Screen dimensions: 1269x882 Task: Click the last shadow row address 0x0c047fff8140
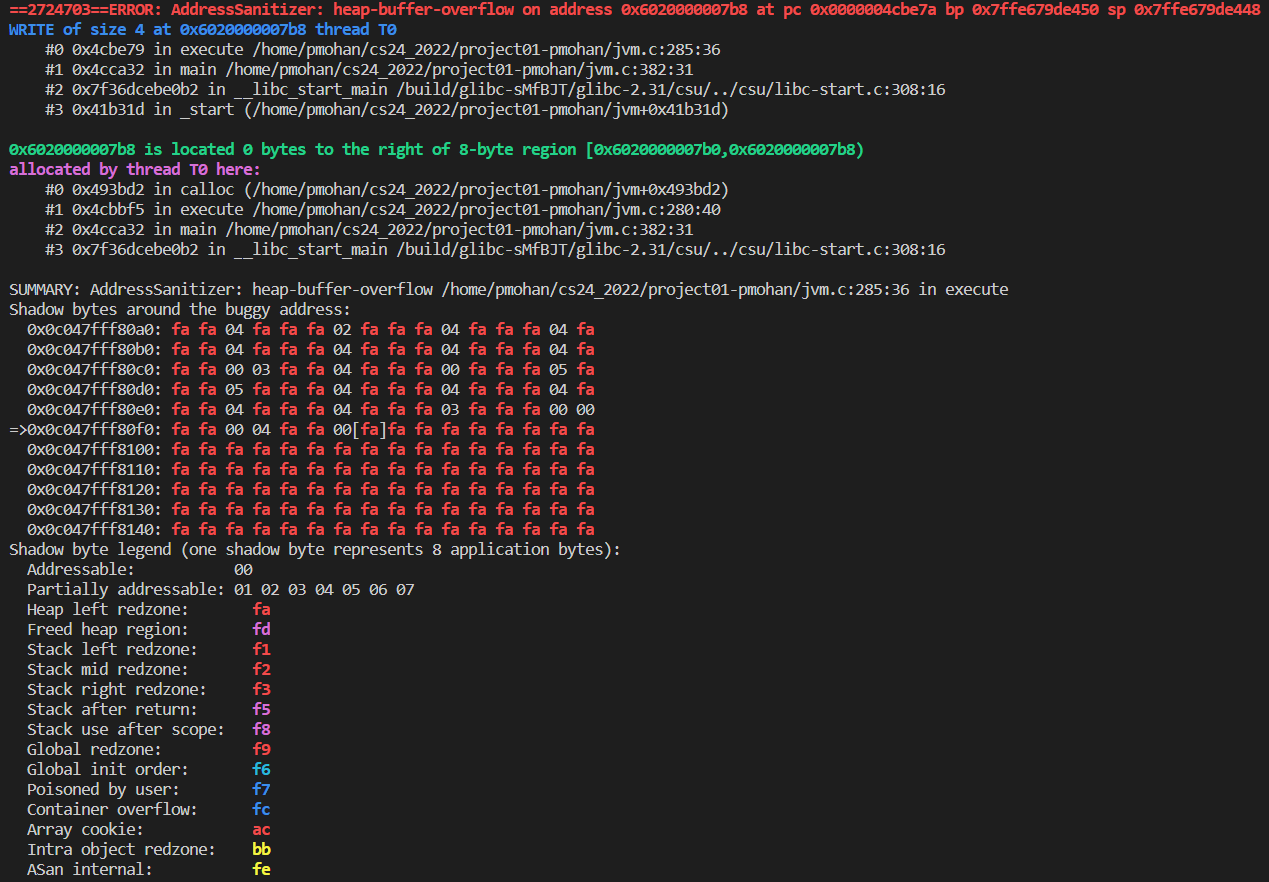point(94,530)
